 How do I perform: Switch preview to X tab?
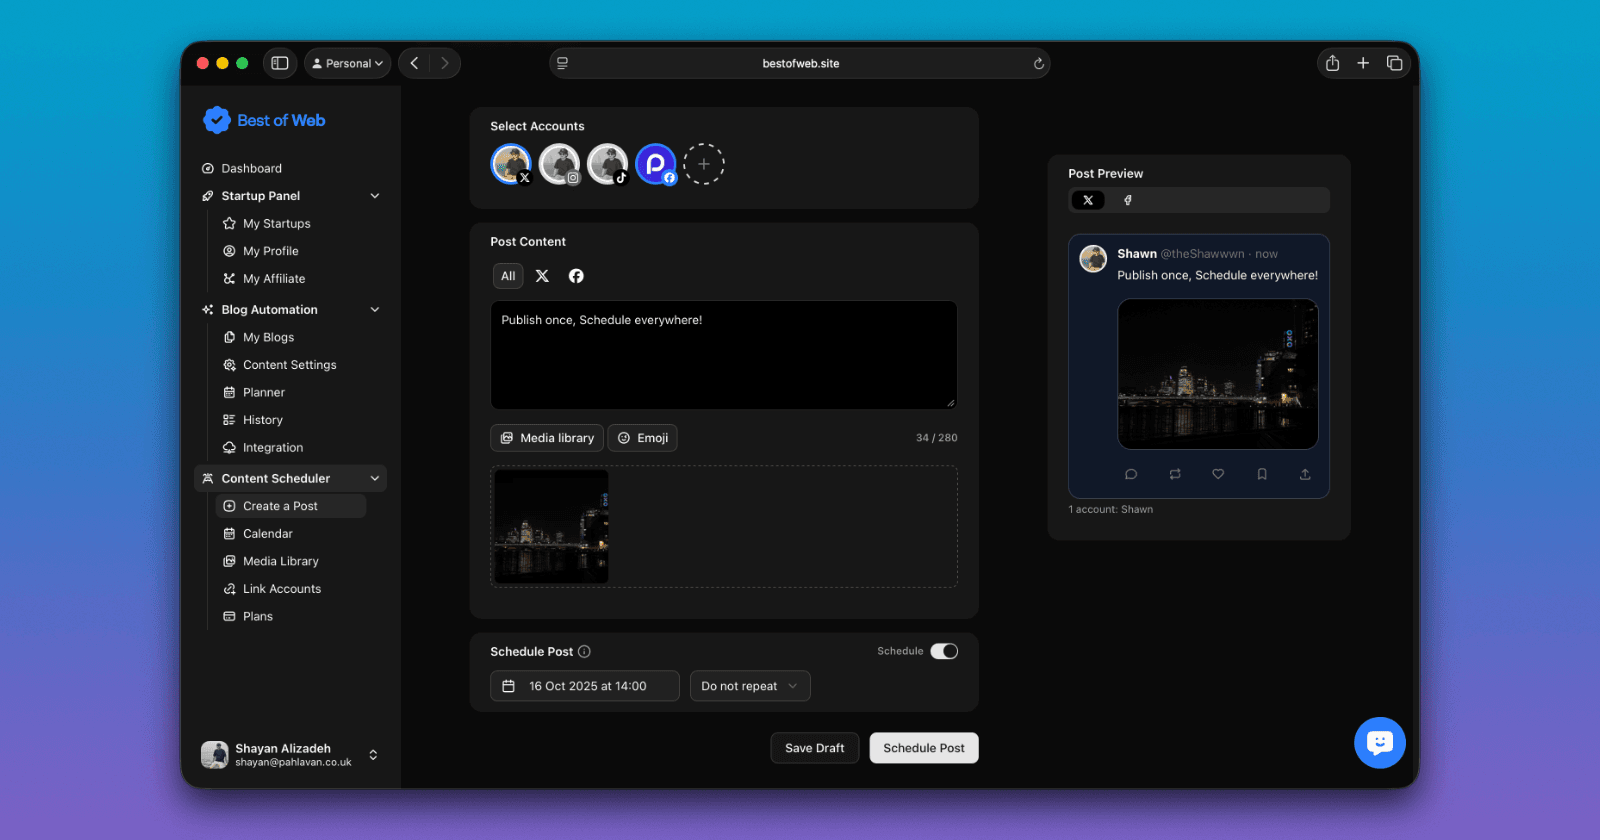(1088, 200)
